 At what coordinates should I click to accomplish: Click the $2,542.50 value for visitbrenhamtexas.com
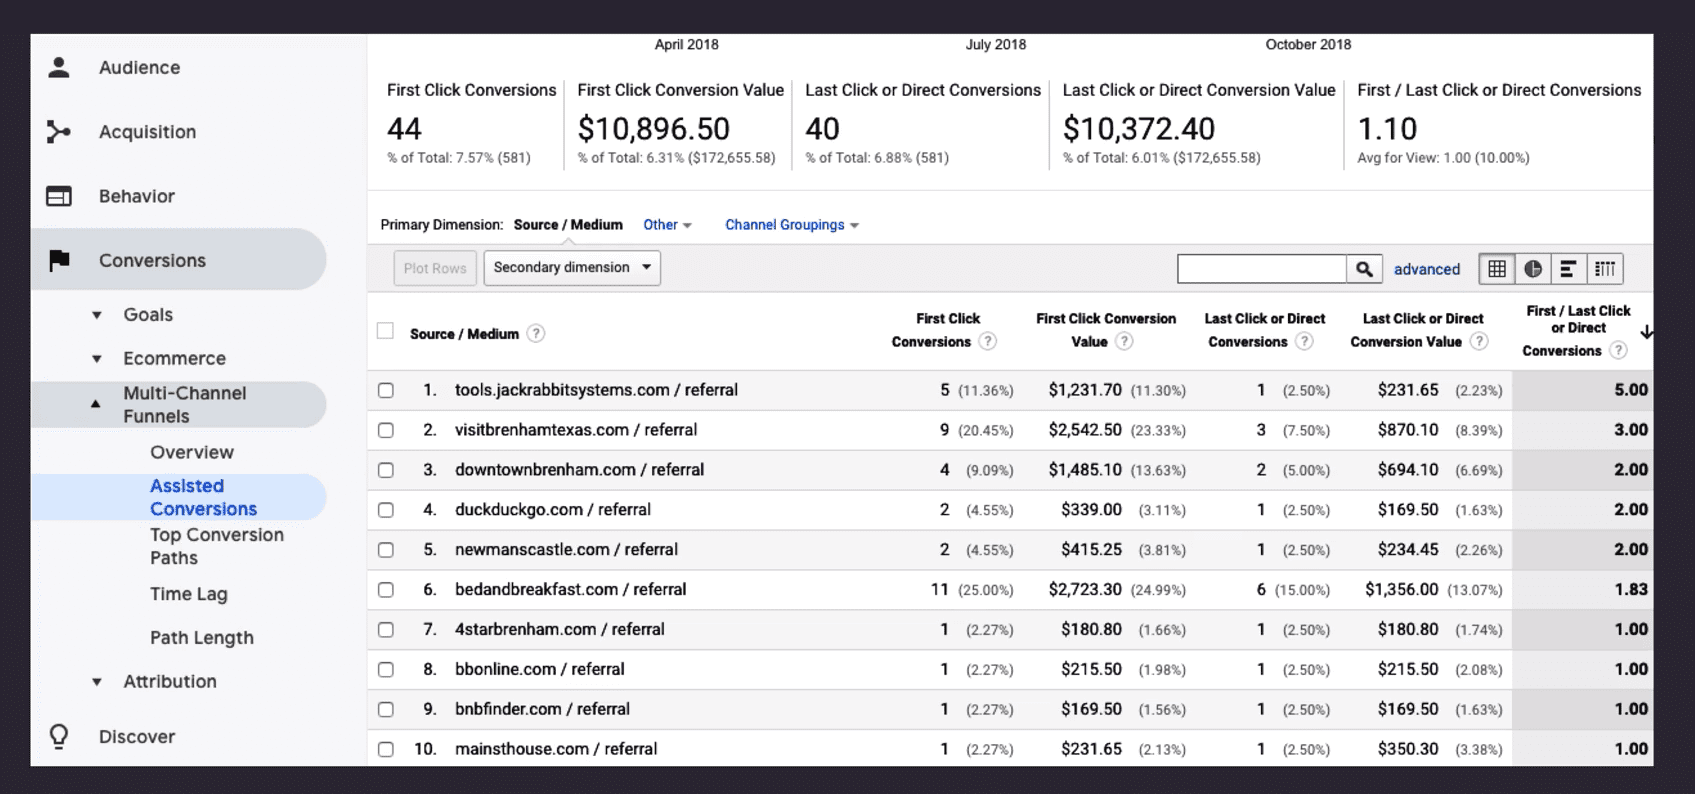point(1085,430)
